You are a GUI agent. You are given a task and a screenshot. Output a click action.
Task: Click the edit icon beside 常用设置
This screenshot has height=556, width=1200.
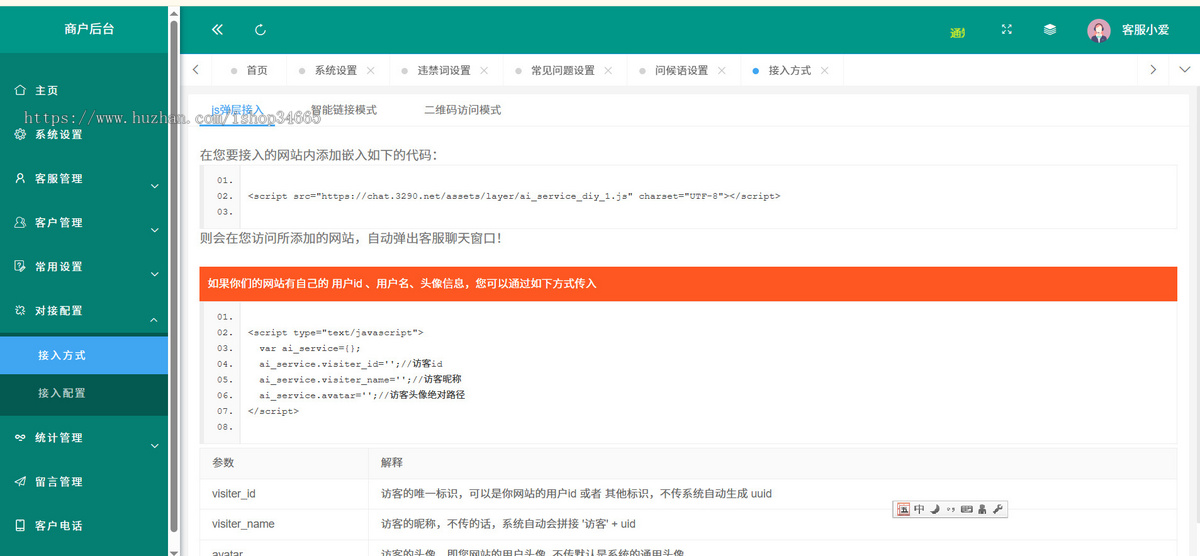(20, 266)
